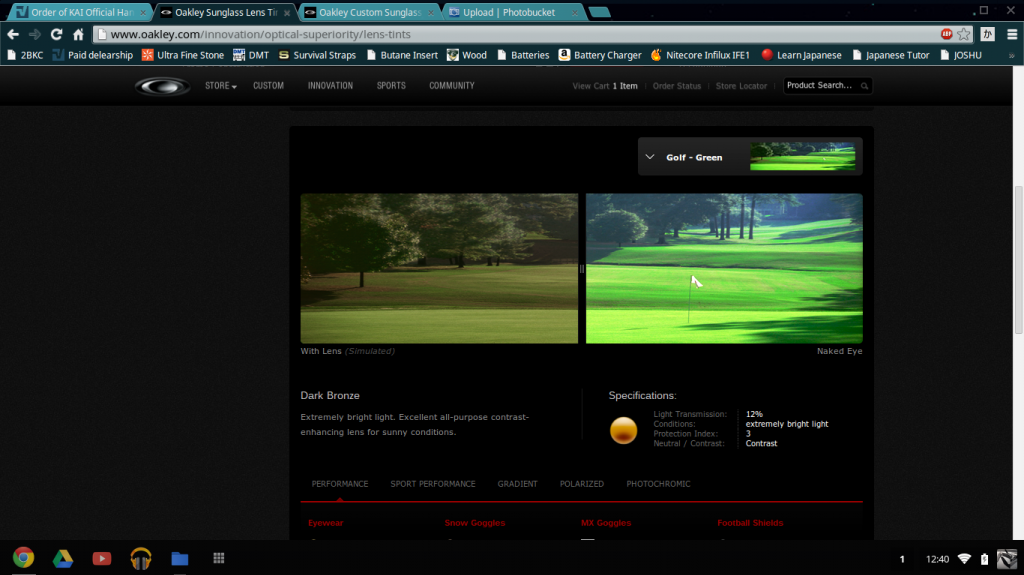Click the Dark Bronze lens color swatch
The image size is (1024, 575).
[x=623, y=431]
